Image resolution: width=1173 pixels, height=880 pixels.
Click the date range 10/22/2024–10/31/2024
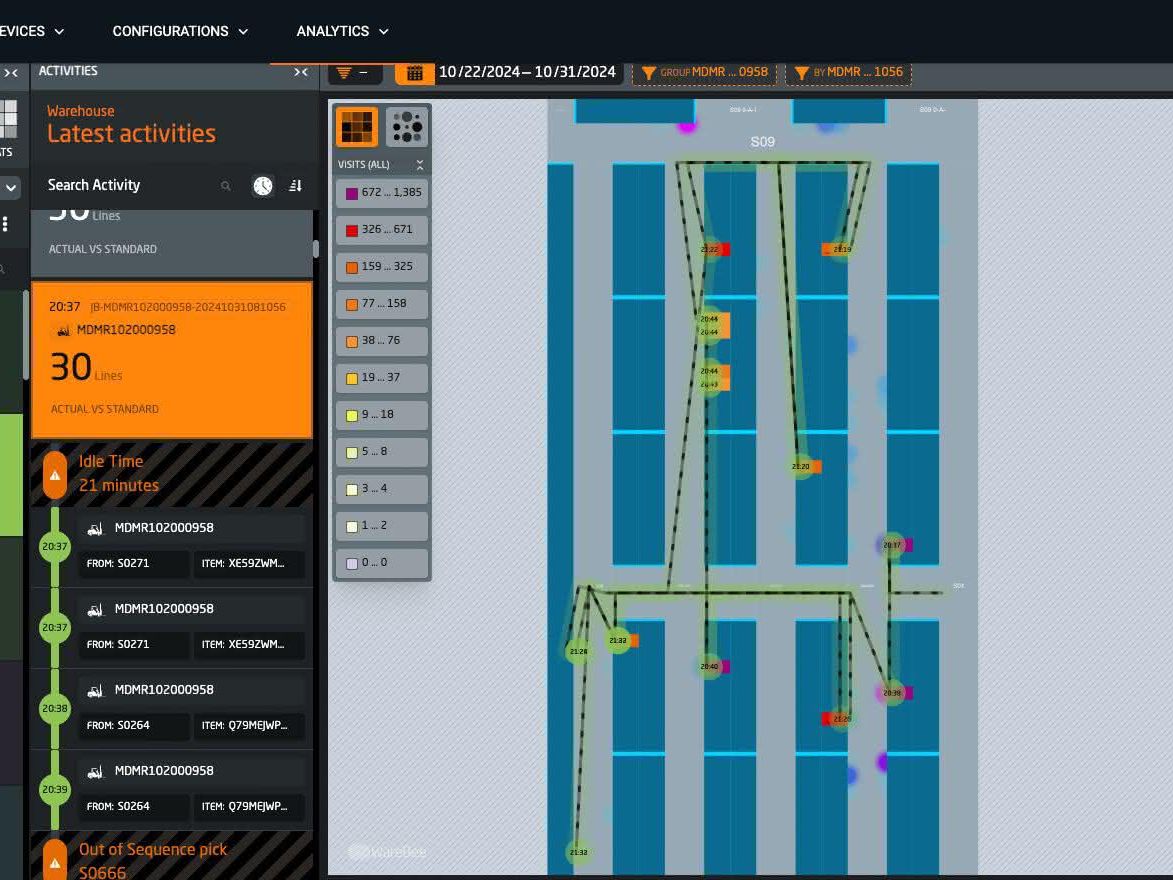(x=527, y=72)
